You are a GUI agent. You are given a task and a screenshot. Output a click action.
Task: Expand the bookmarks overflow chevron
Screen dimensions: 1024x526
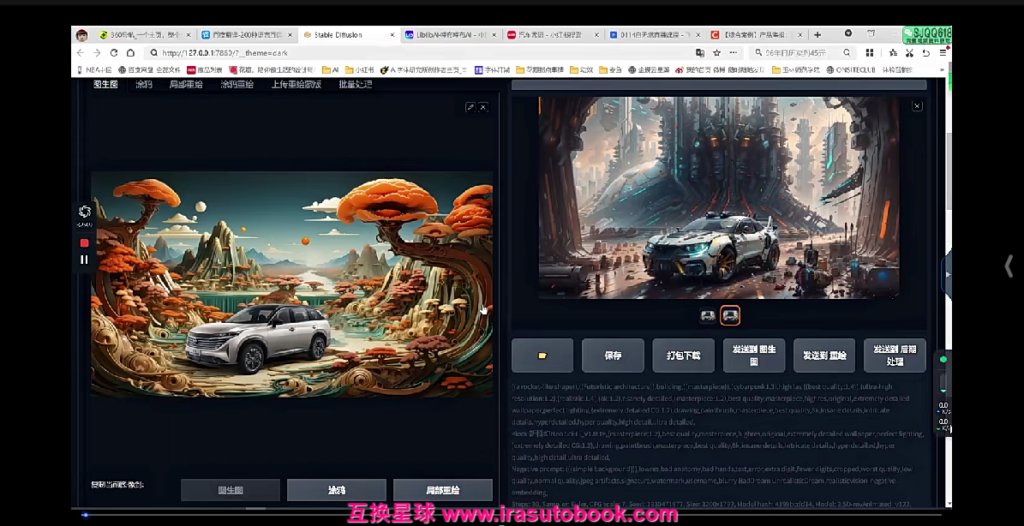(942, 70)
